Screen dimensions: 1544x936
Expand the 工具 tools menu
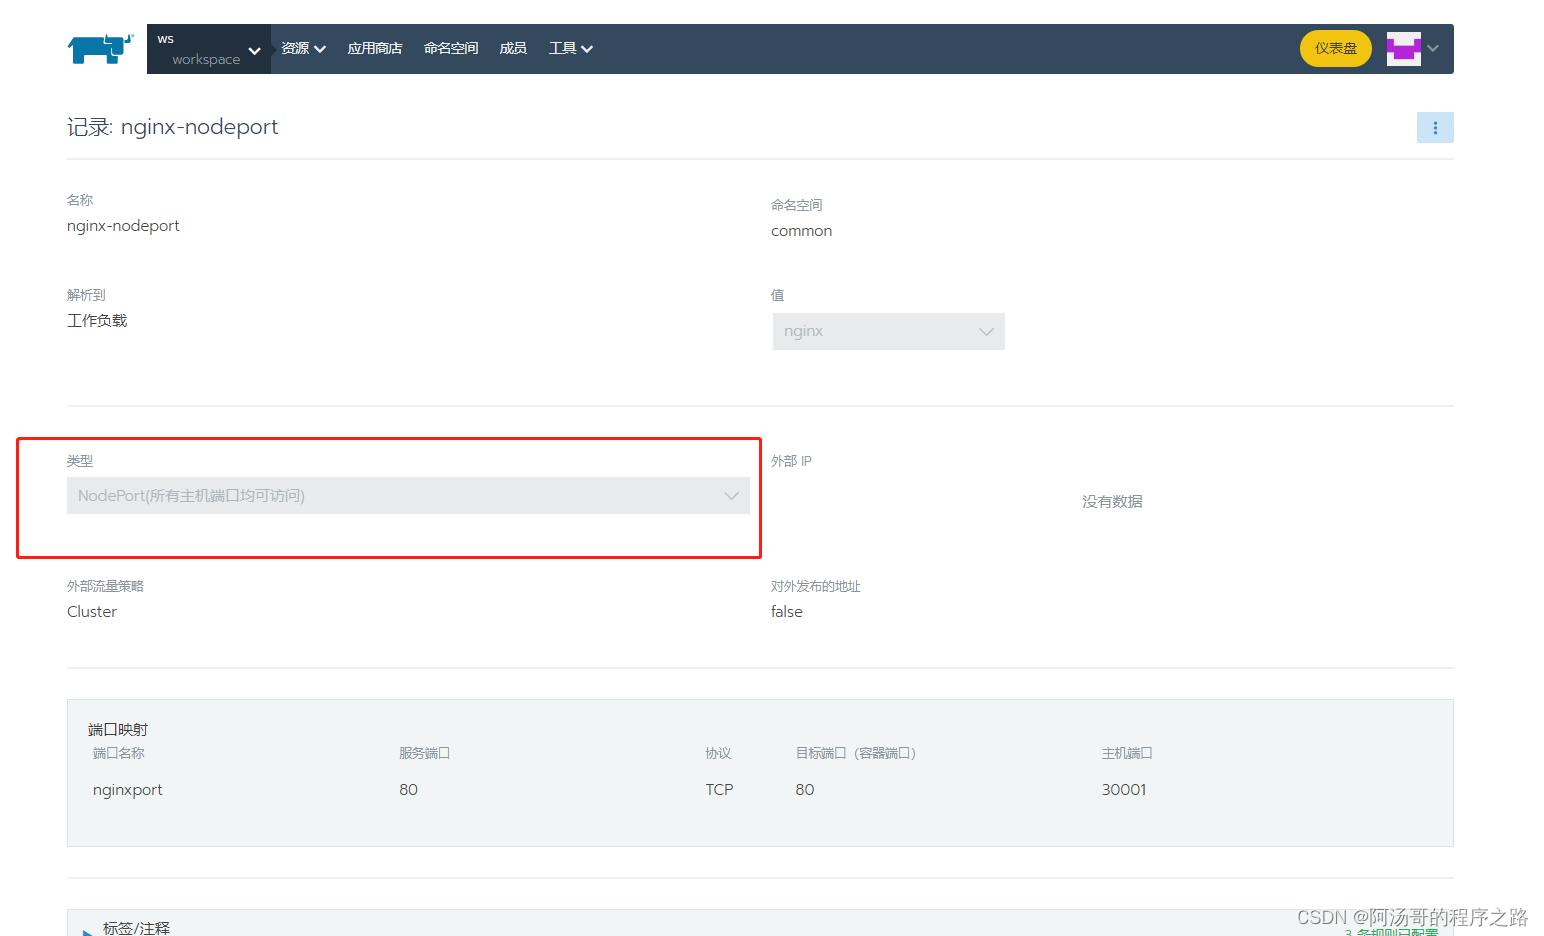(x=571, y=48)
